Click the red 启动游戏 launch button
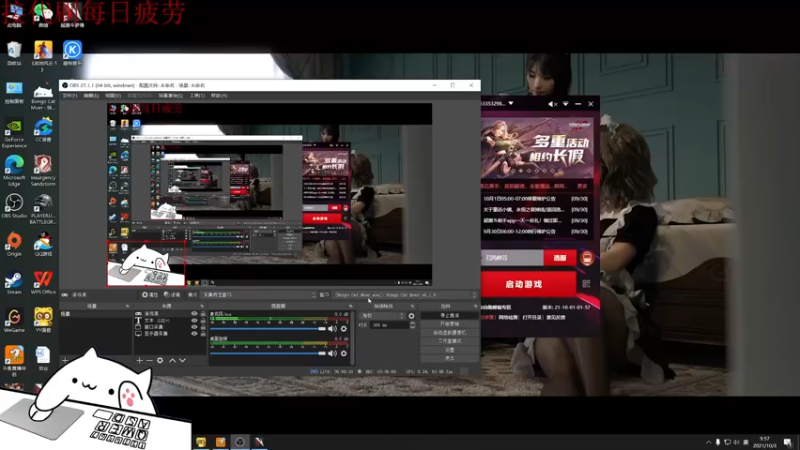 (528, 284)
